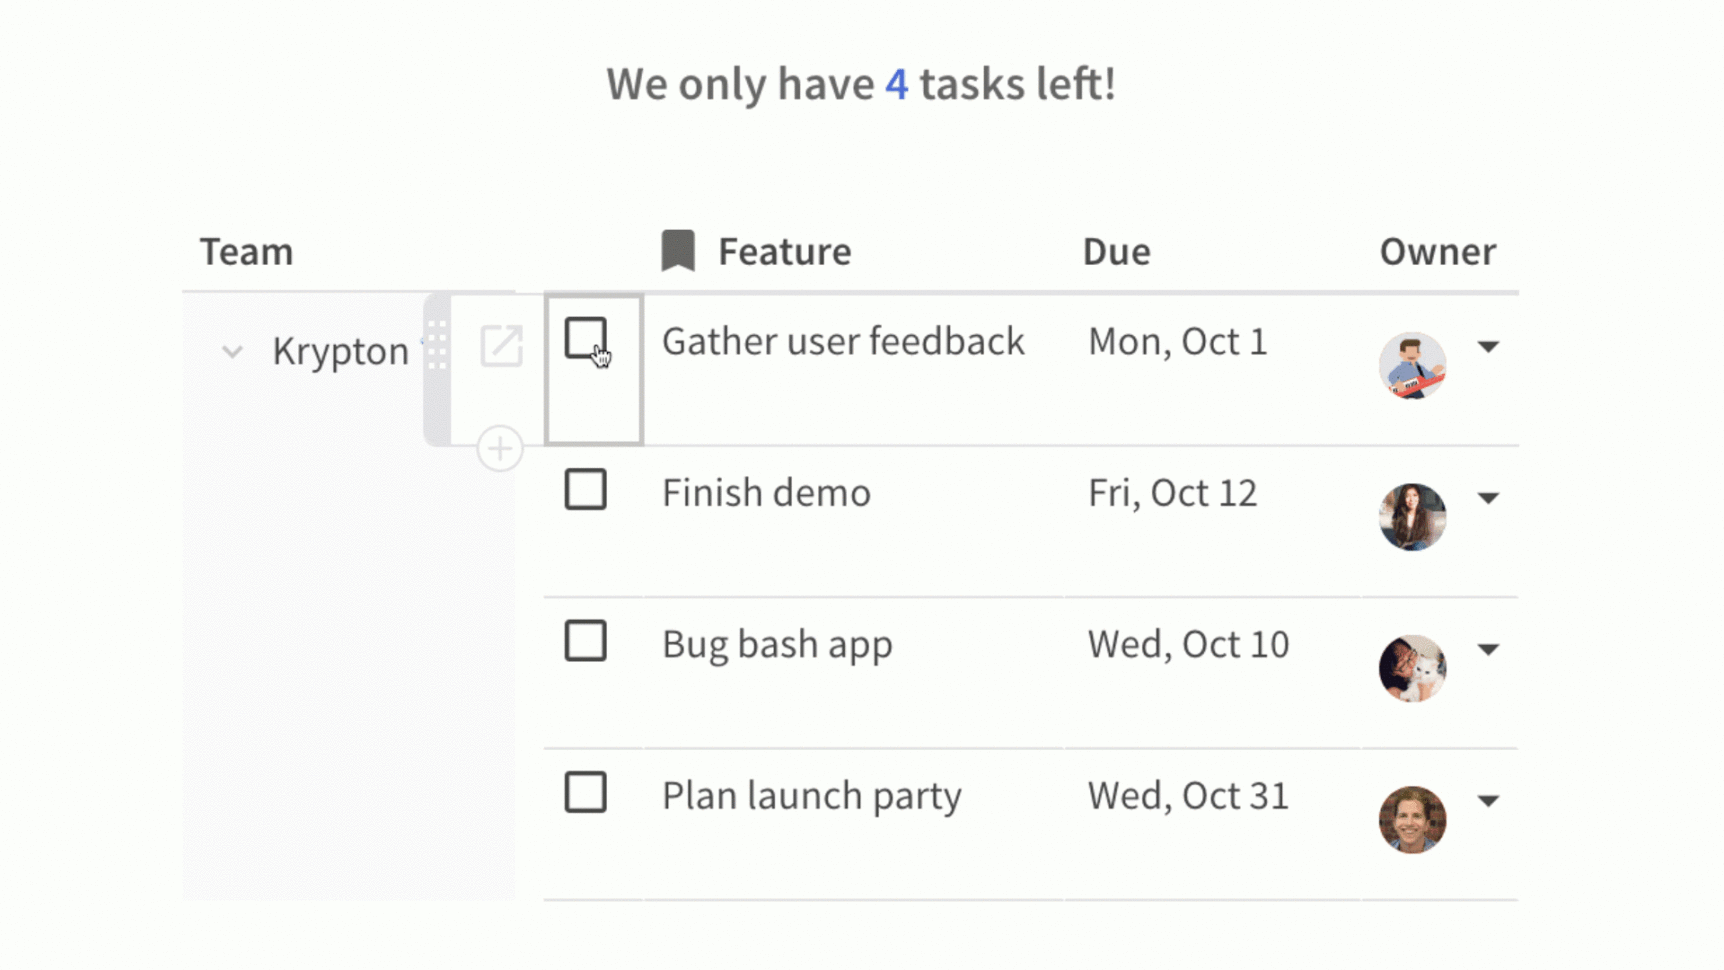
Task: Mark Finish demo as complete
Action: pyautogui.click(x=585, y=490)
